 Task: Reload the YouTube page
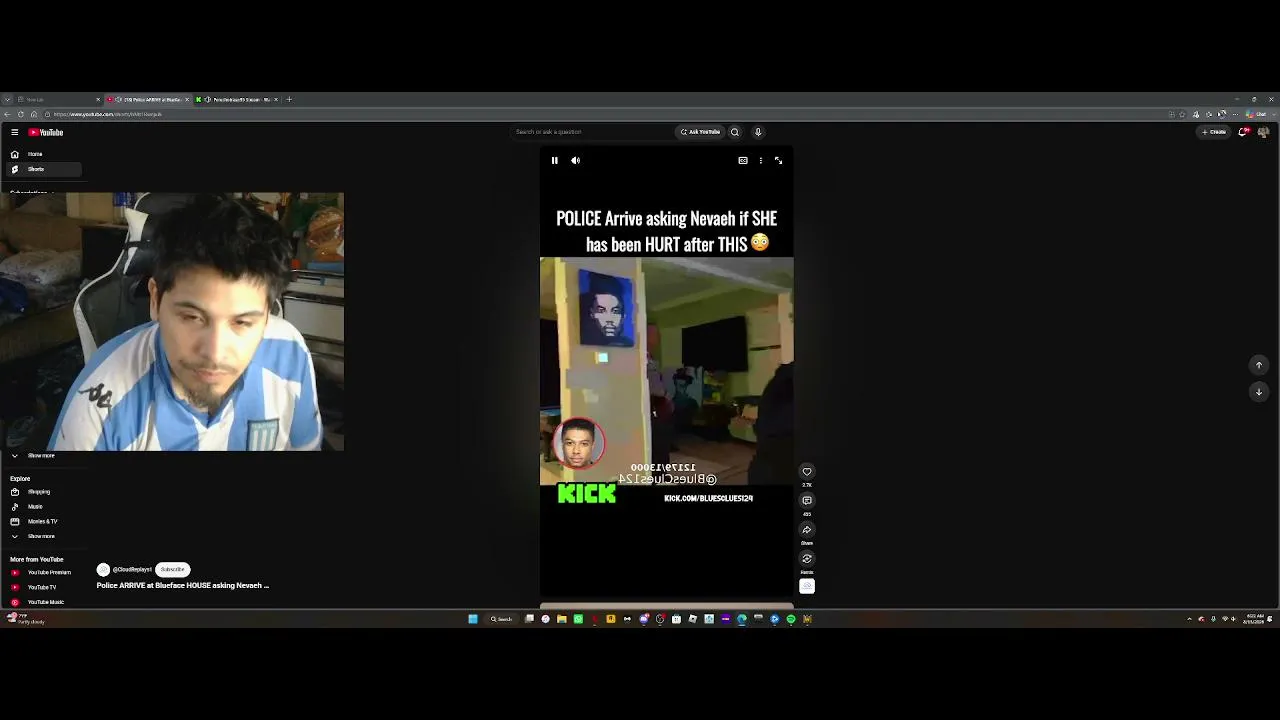[x=20, y=114]
